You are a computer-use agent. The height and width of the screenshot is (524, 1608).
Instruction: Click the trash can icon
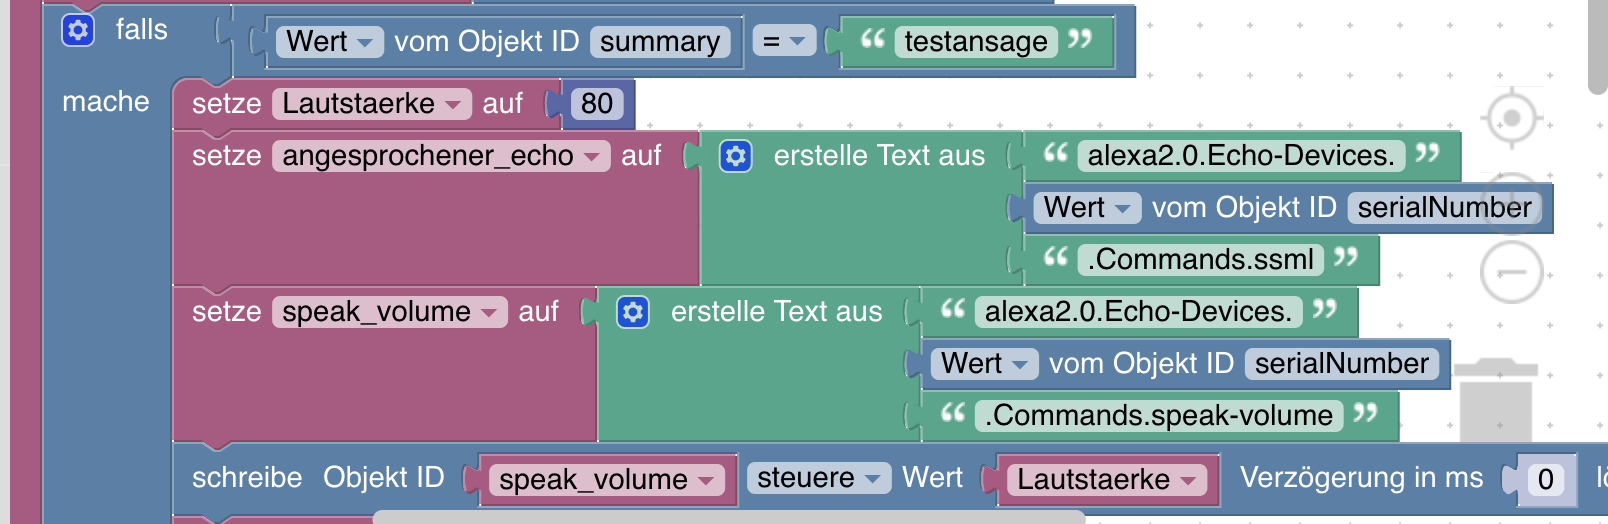(x=1495, y=398)
